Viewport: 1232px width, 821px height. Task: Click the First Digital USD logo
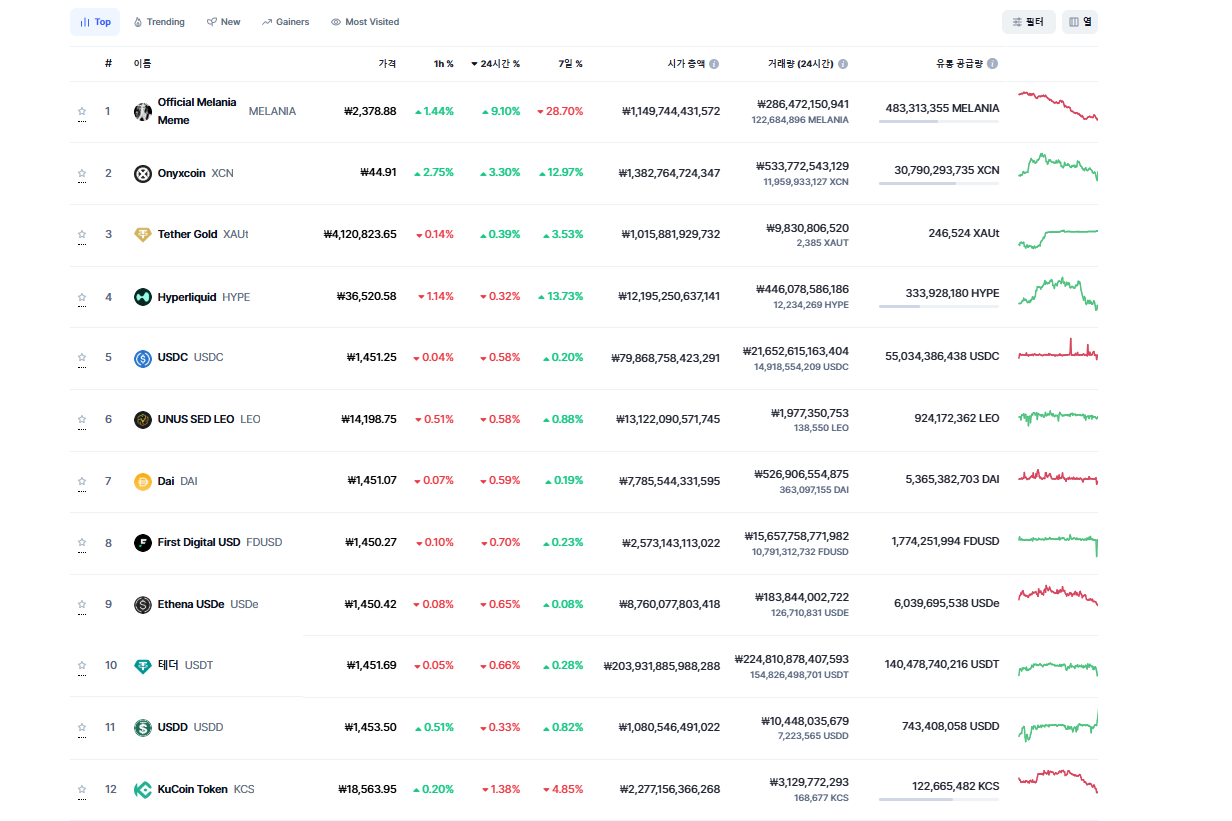tap(143, 543)
